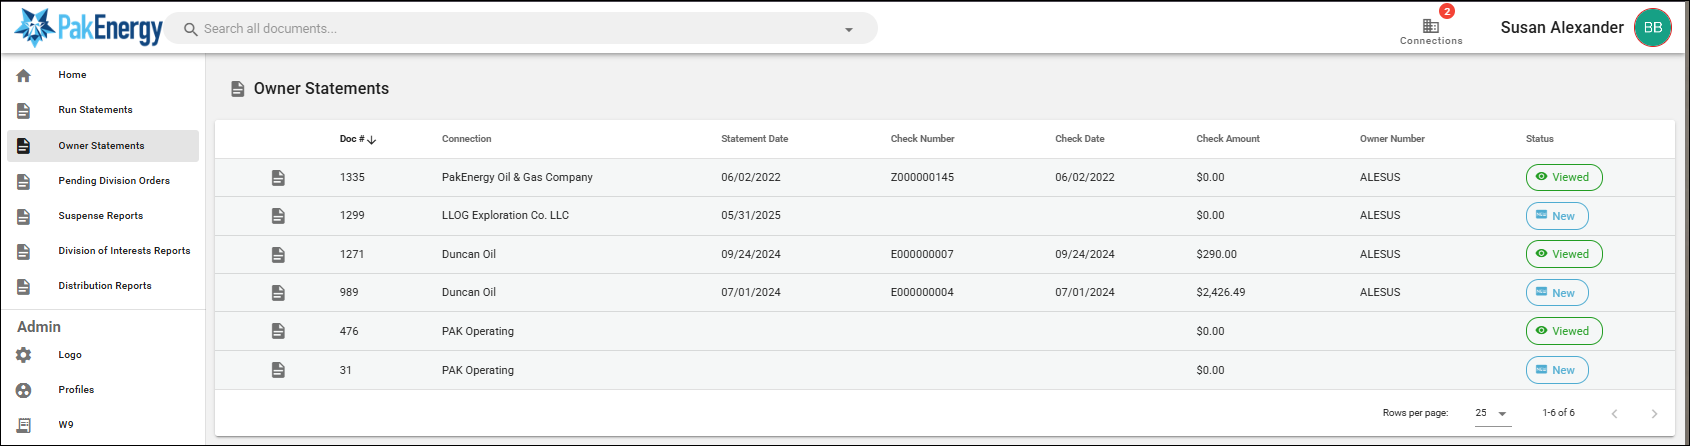1690x446 pixels.
Task: Click the New status for Doc 1299
Action: coord(1557,216)
